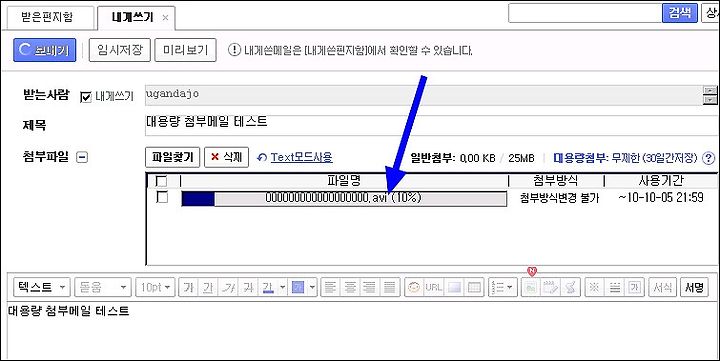Click the bold 가 formatting icon
720x361 pixels.
point(188,288)
